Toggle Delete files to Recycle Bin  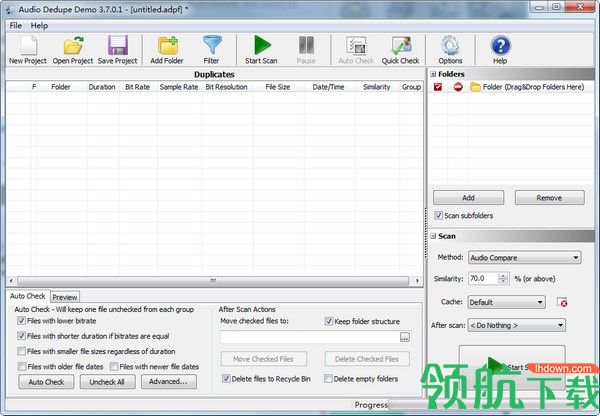[x=226, y=378]
